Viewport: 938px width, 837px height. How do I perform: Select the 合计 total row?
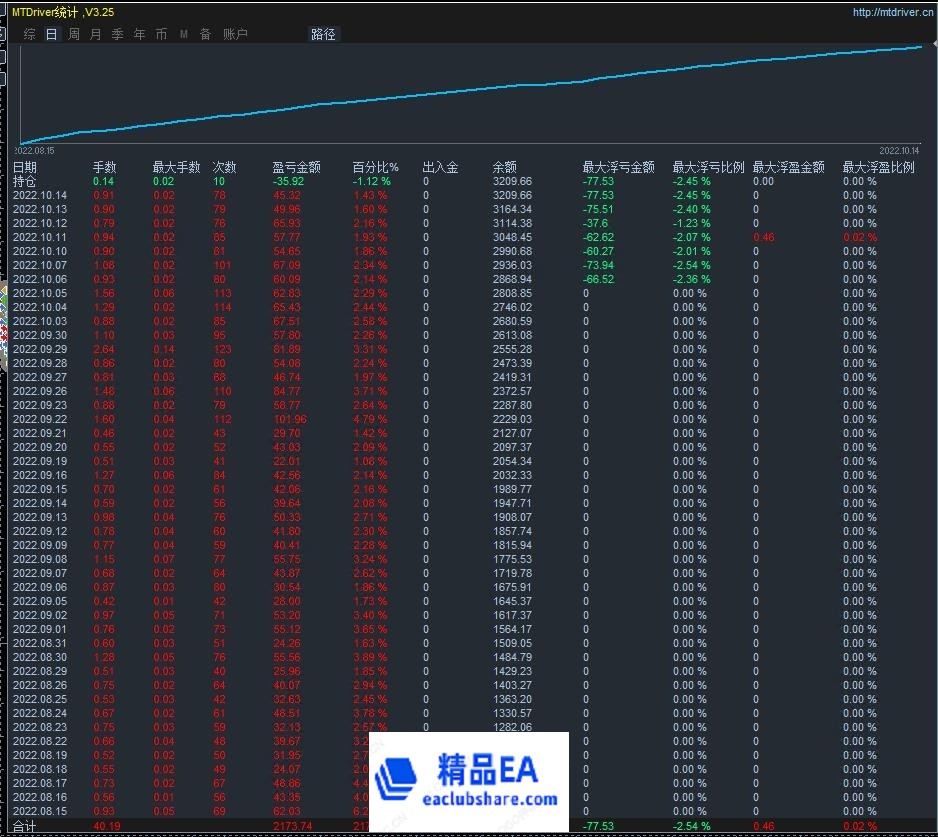click(24, 827)
